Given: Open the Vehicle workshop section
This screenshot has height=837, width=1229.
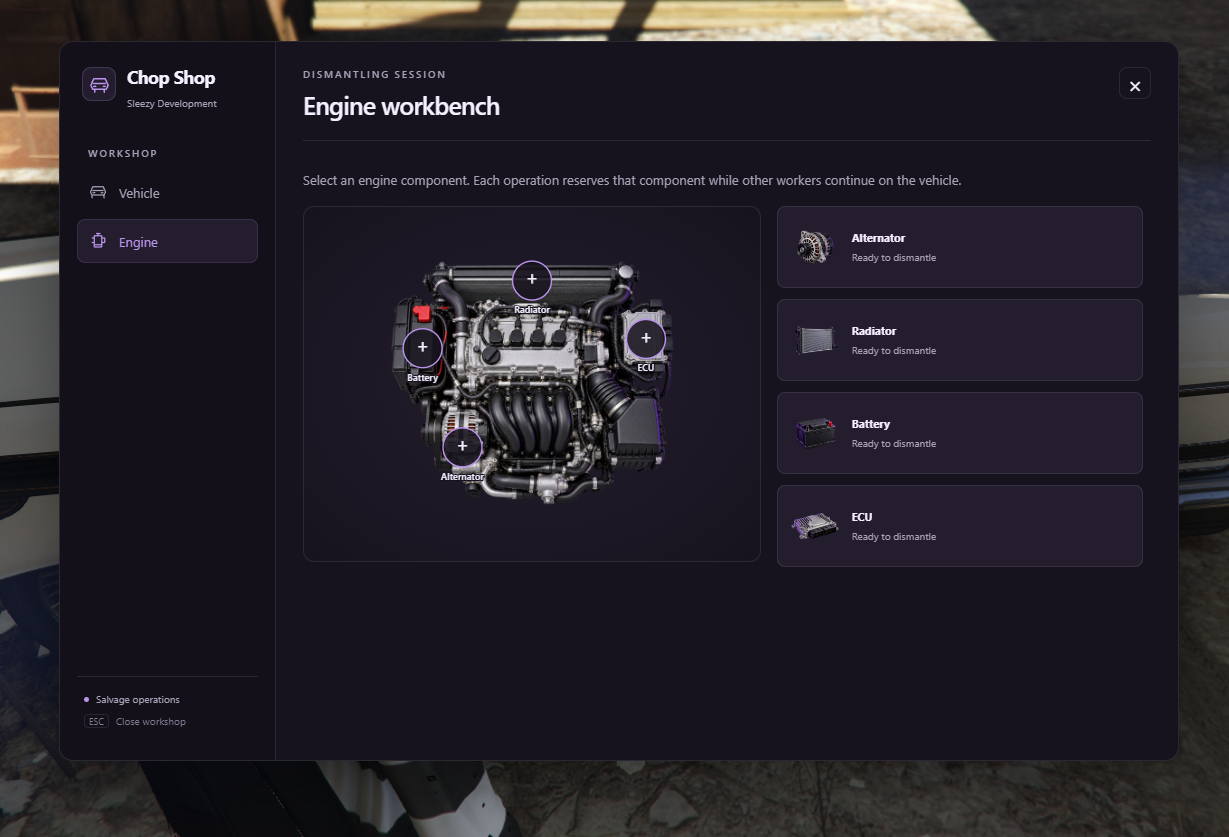Looking at the screenshot, I should click(167, 193).
